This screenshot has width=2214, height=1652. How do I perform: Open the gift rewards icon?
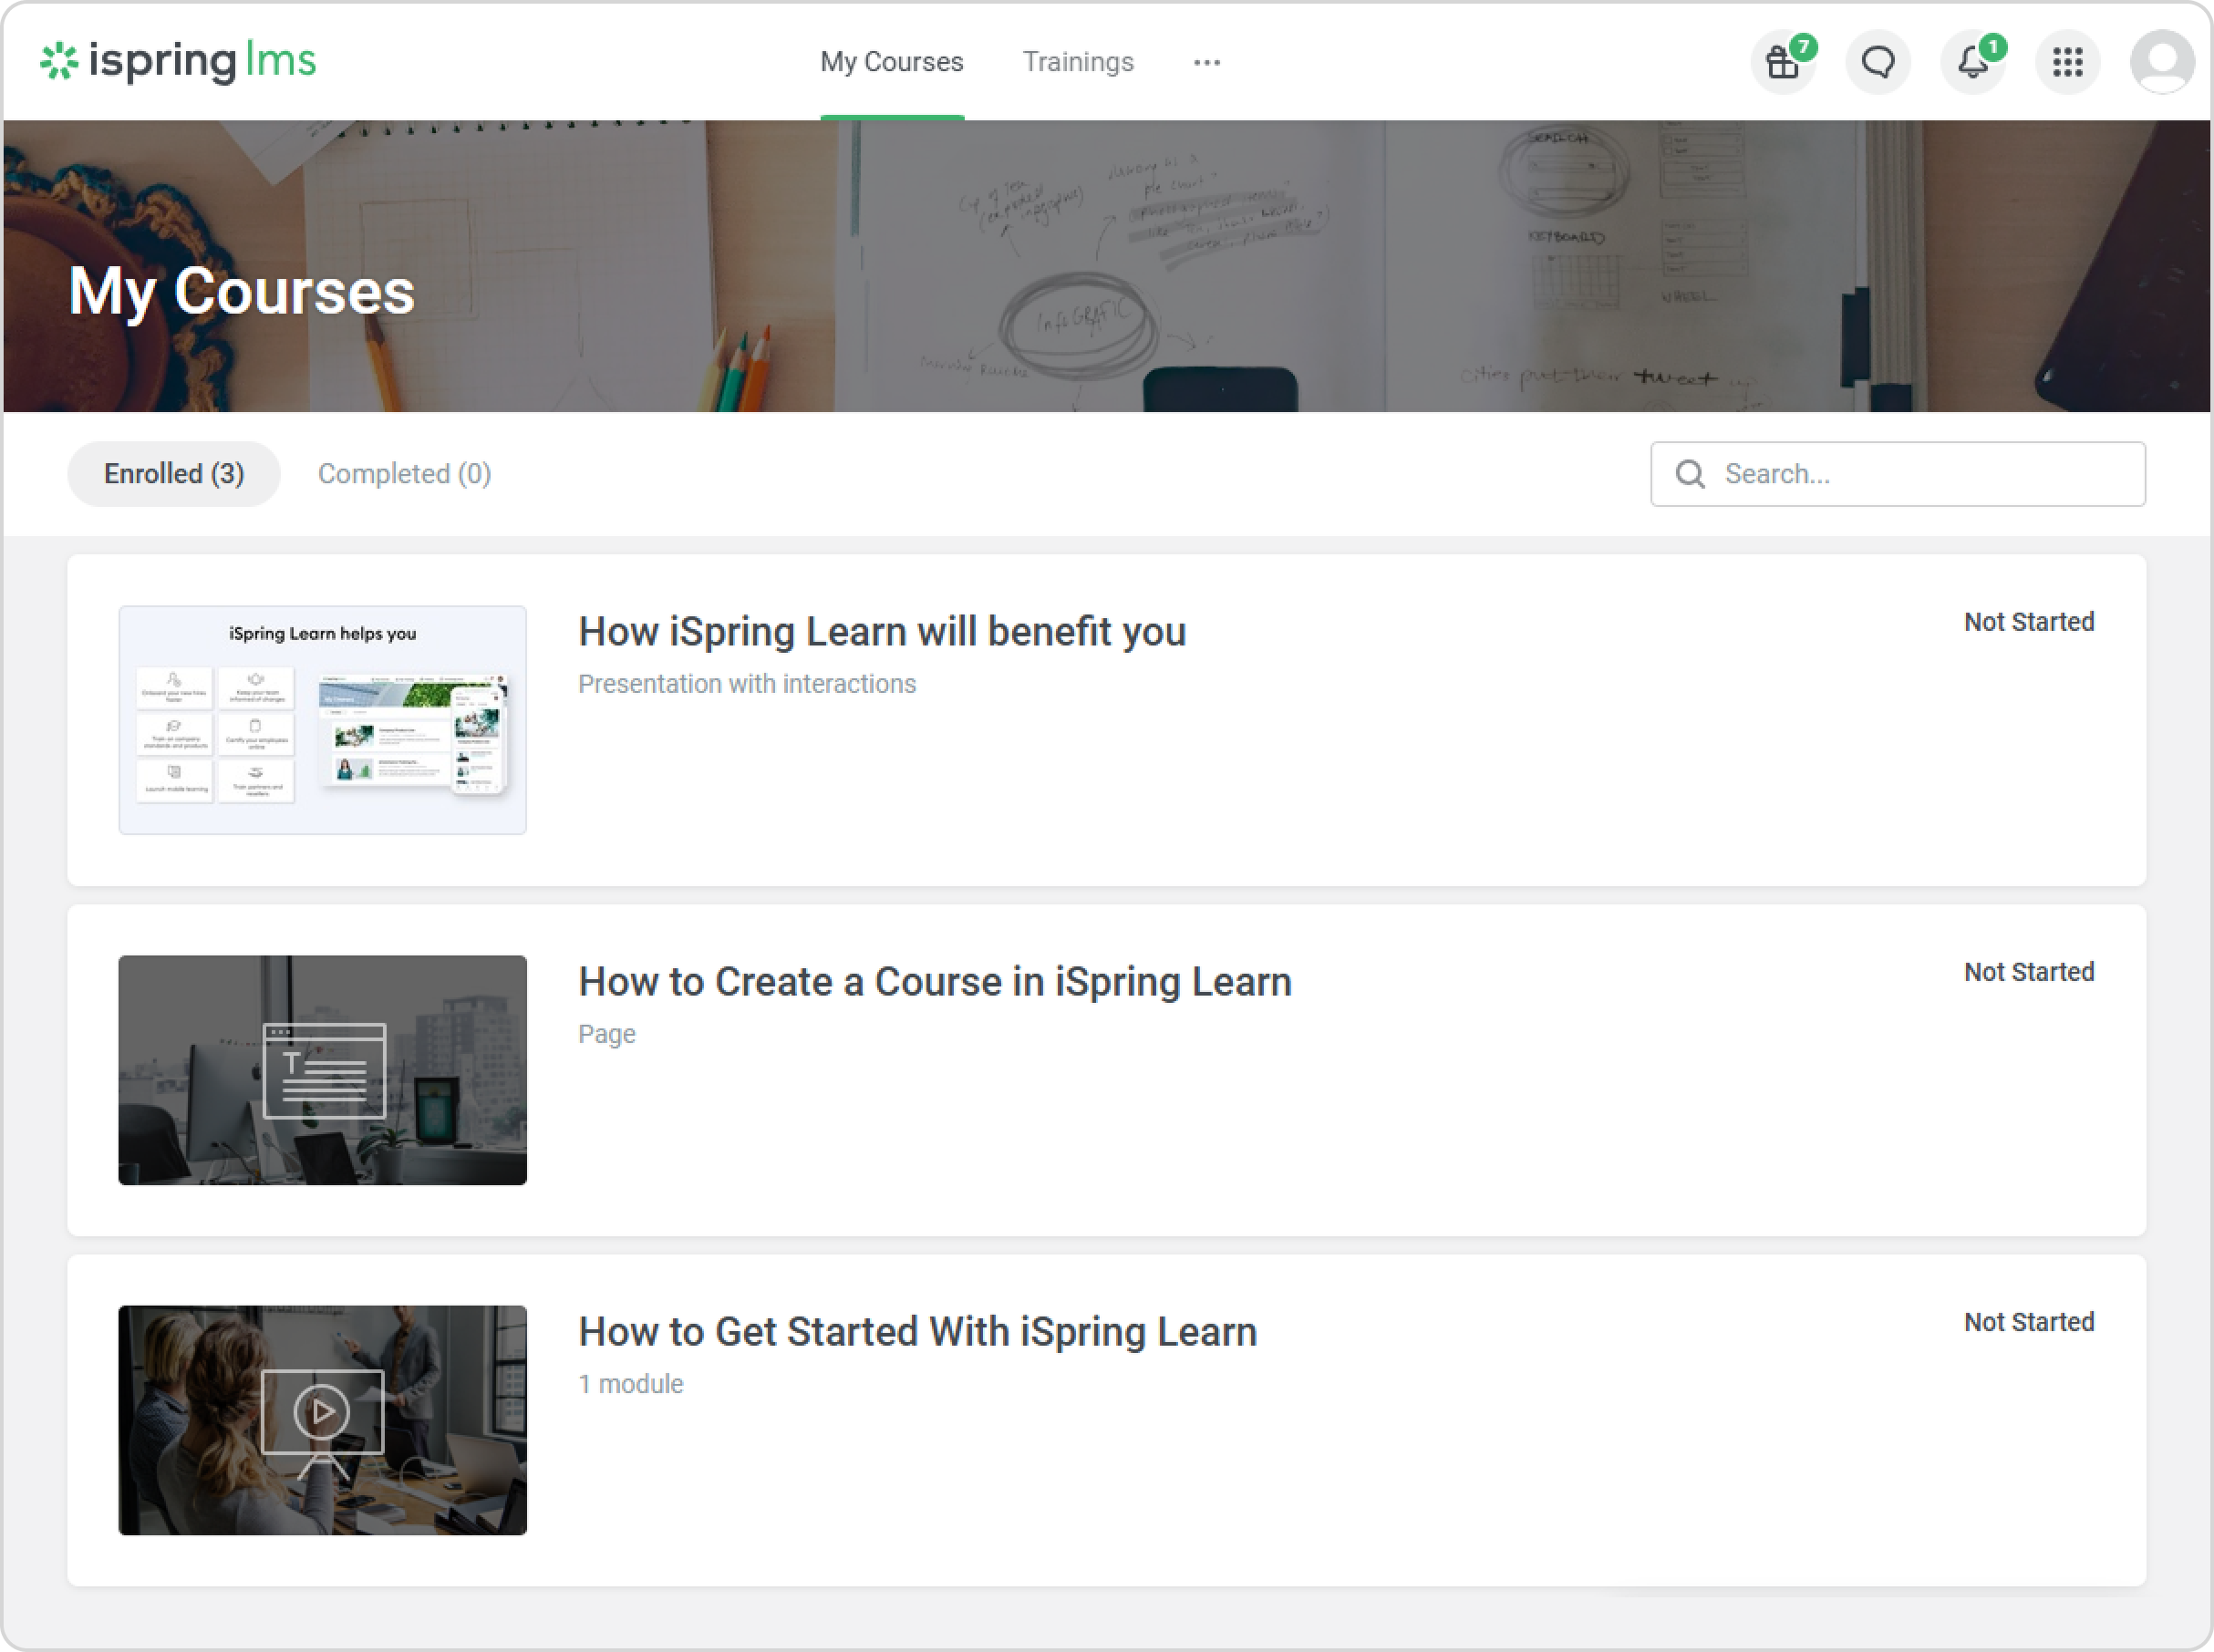(x=1782, y=63)
